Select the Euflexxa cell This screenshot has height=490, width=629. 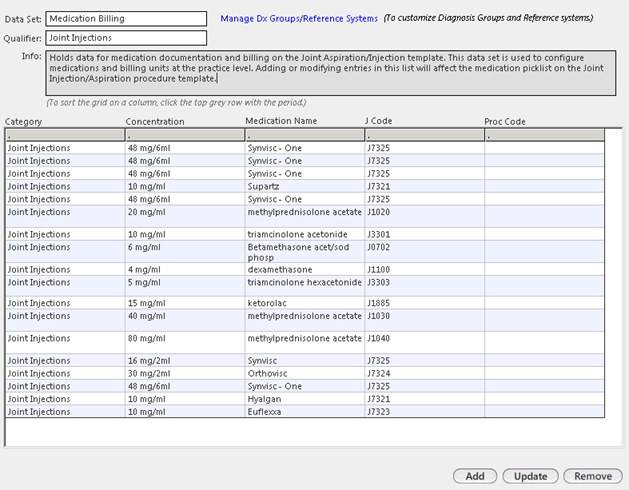(x=305, y=411)
